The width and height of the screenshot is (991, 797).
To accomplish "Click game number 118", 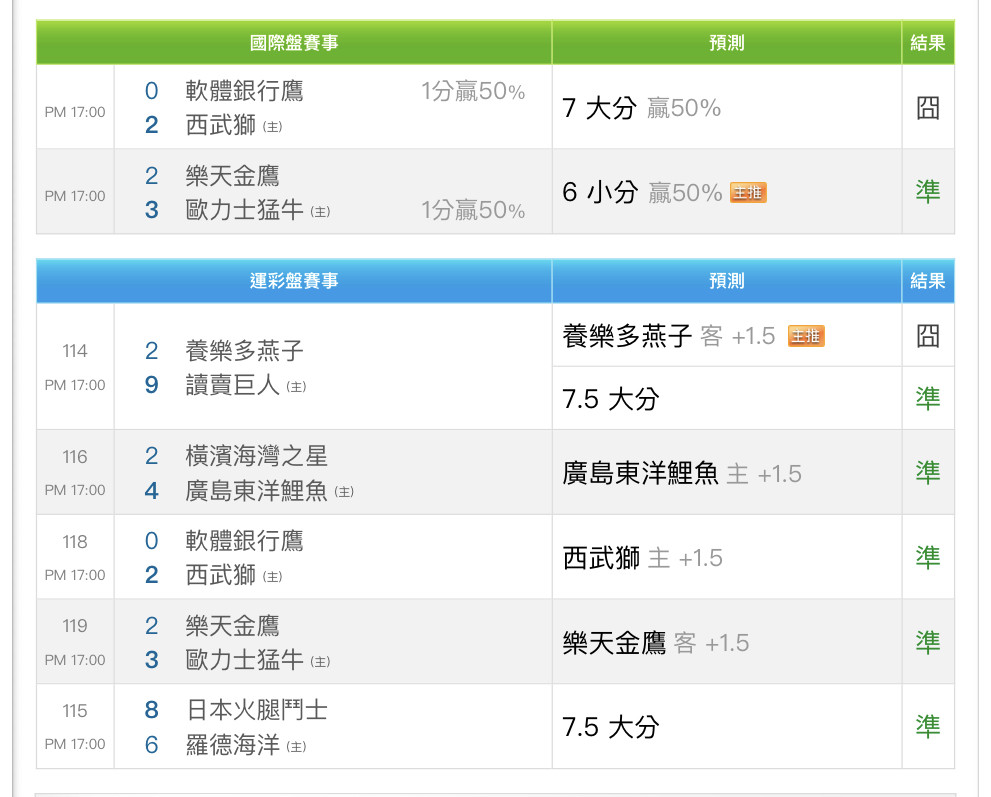I will coord(75,542).
